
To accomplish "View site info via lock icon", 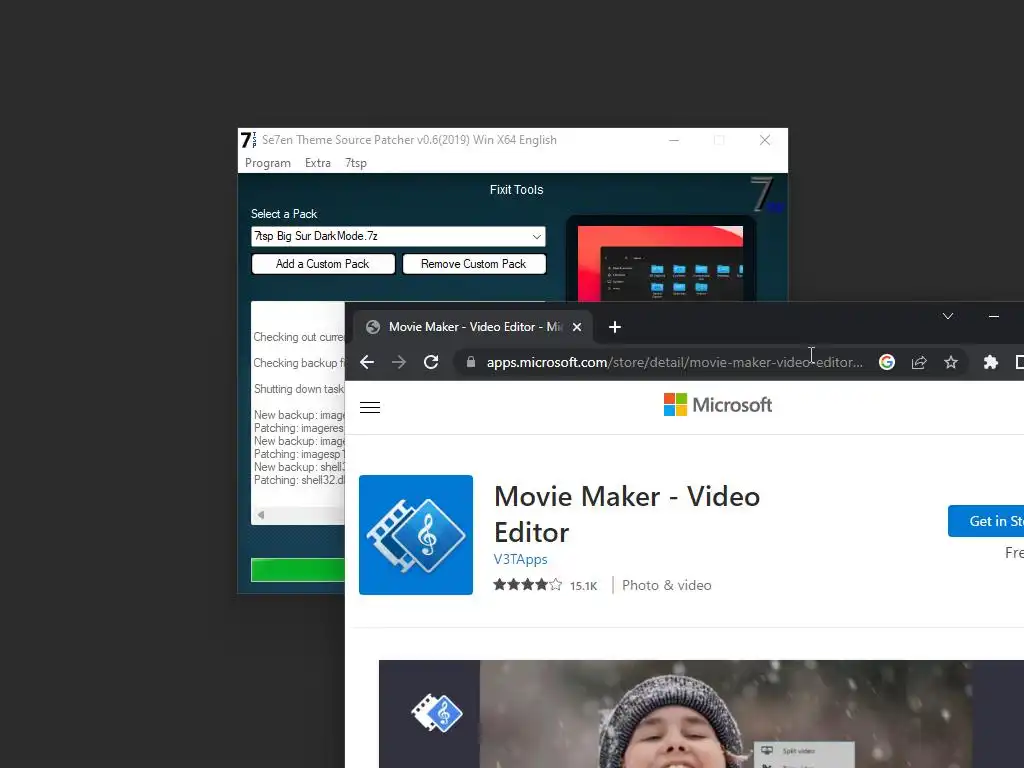I will click(471, 362).
